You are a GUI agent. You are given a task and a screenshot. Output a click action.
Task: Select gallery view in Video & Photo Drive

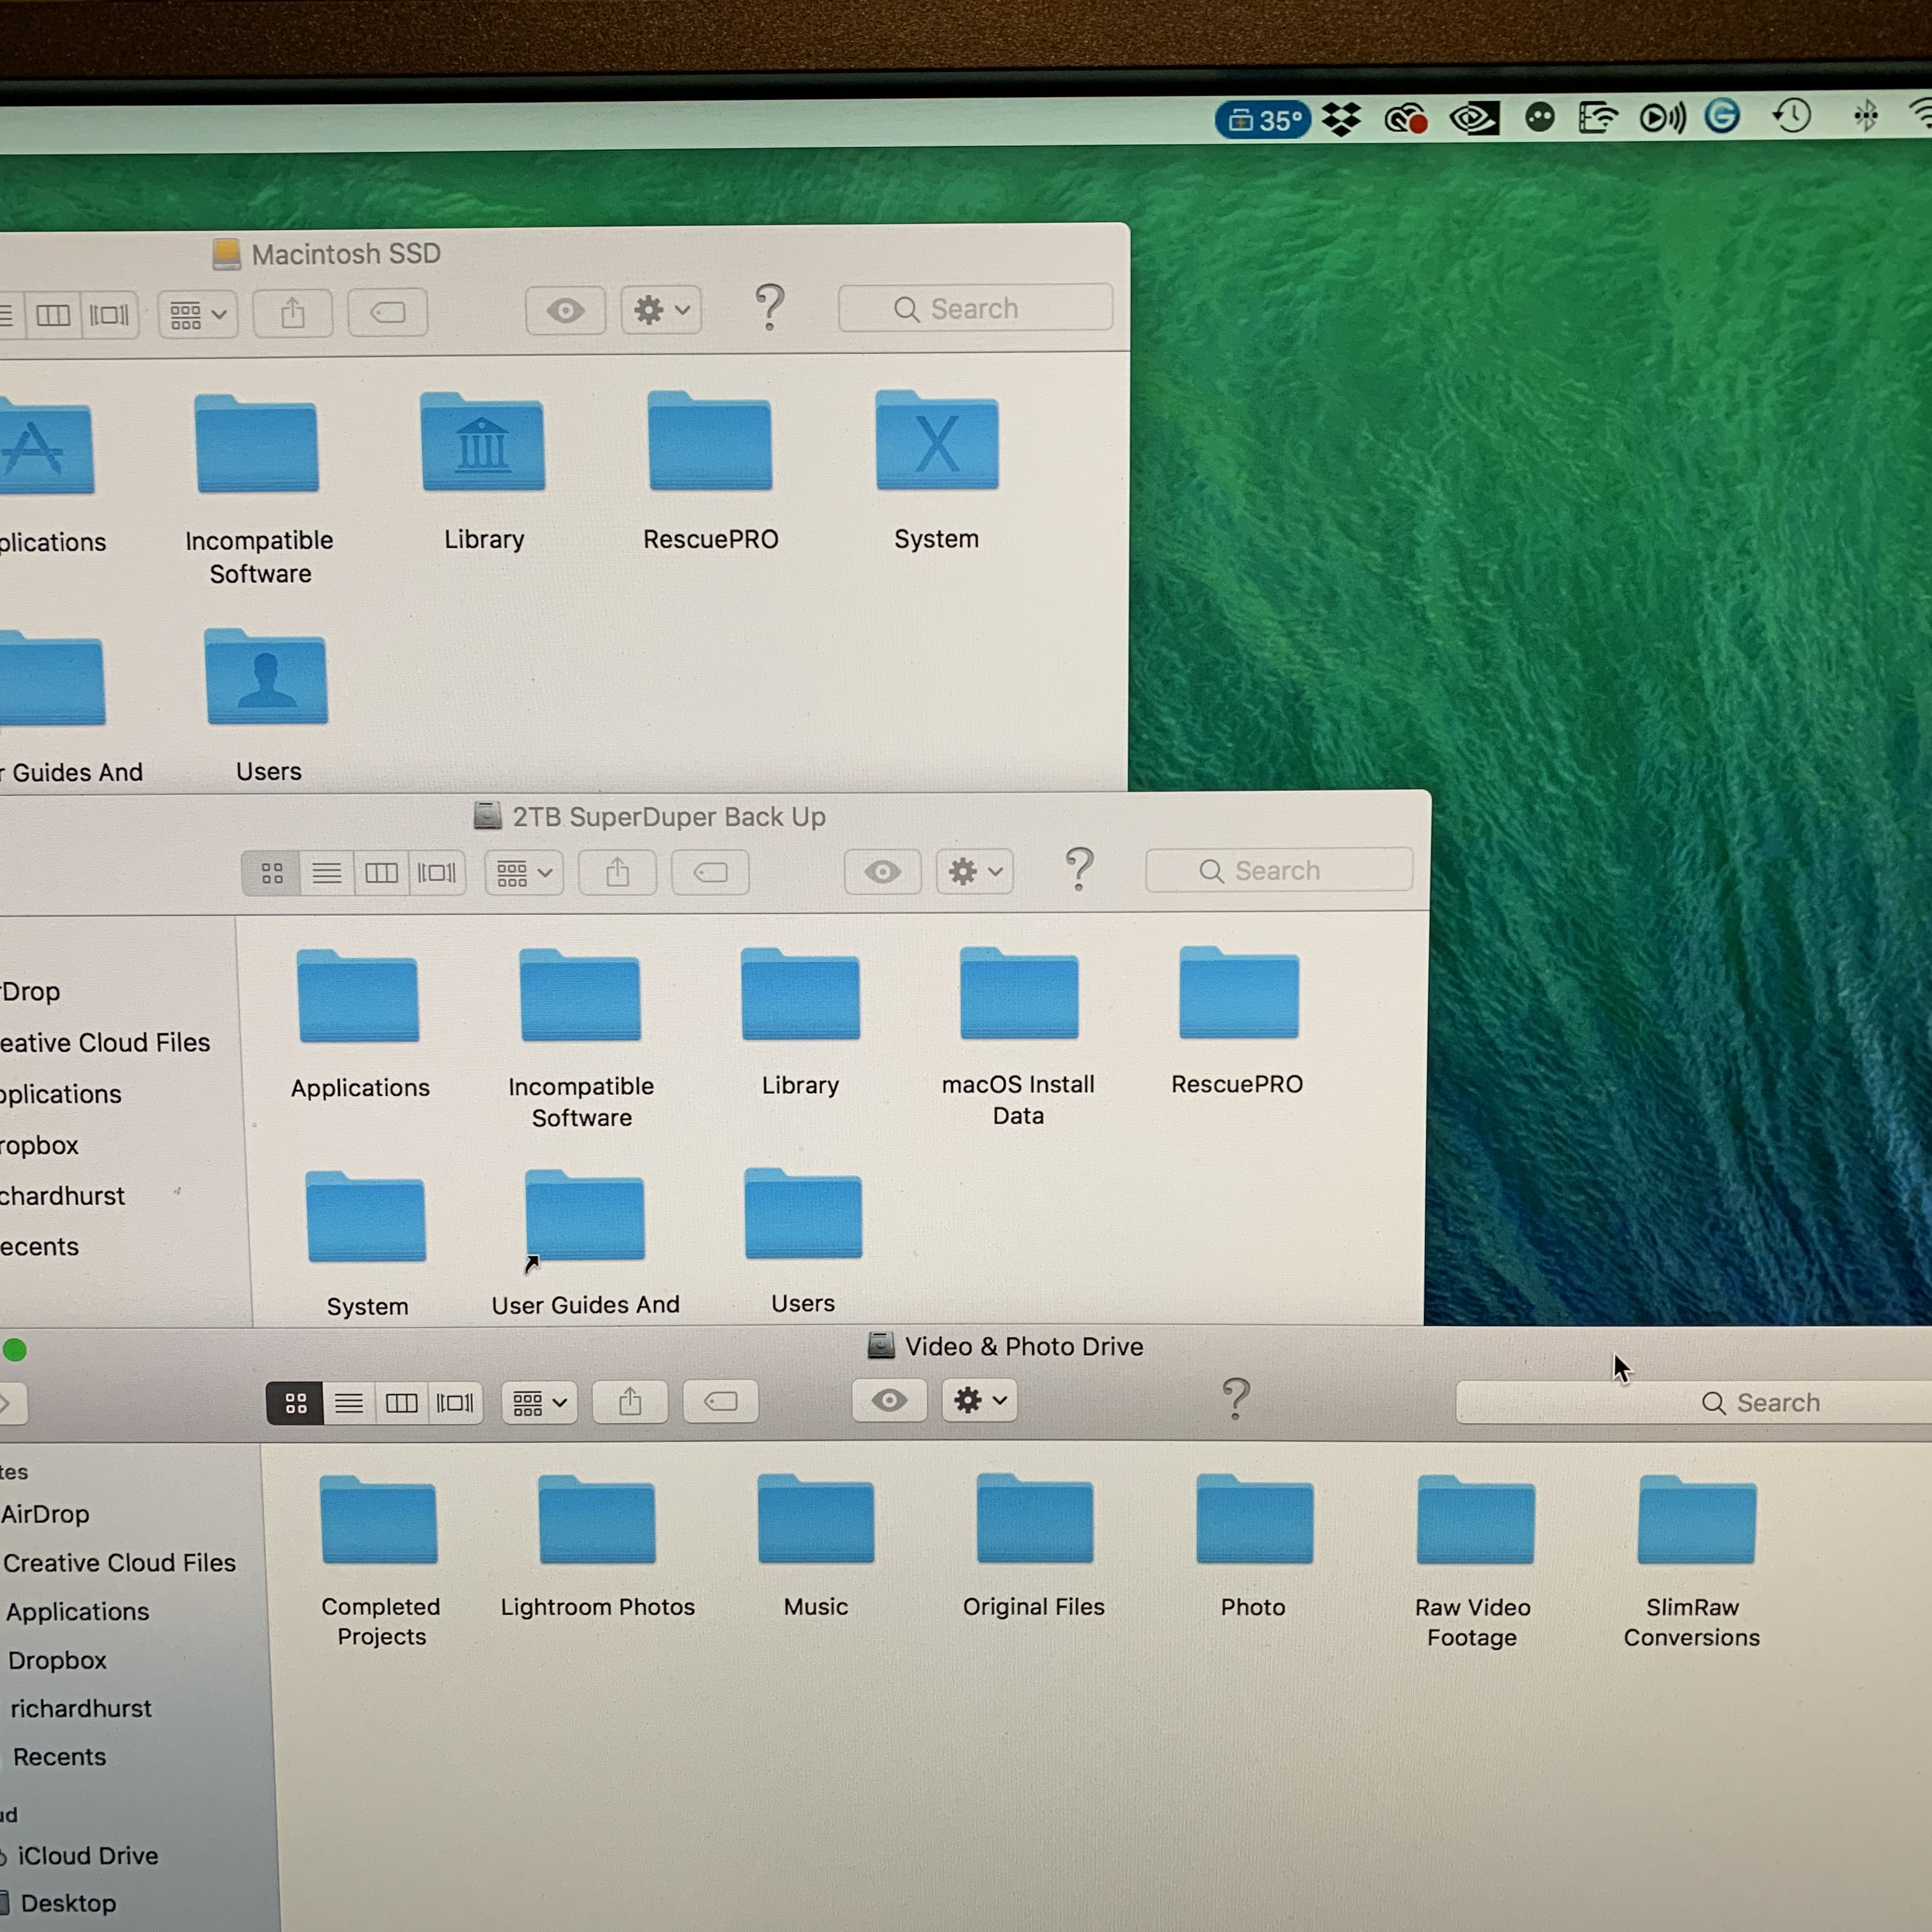pyautogui.click(x=455, y=1403)
